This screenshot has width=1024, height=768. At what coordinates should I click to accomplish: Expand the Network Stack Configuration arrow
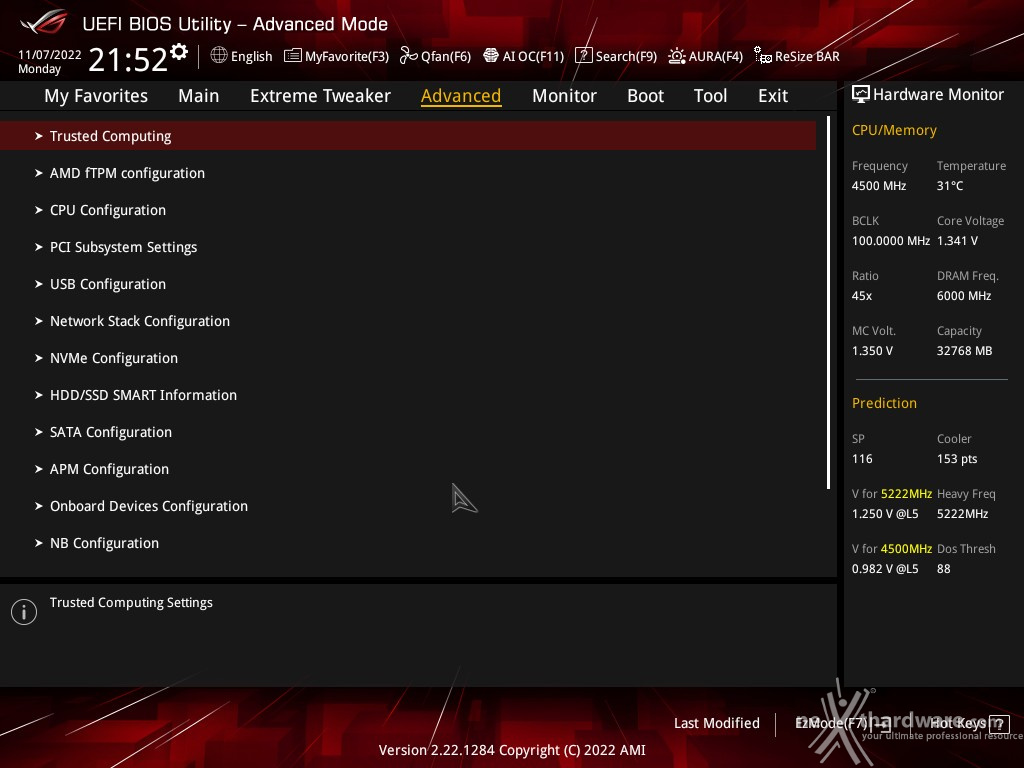(39, 321)
